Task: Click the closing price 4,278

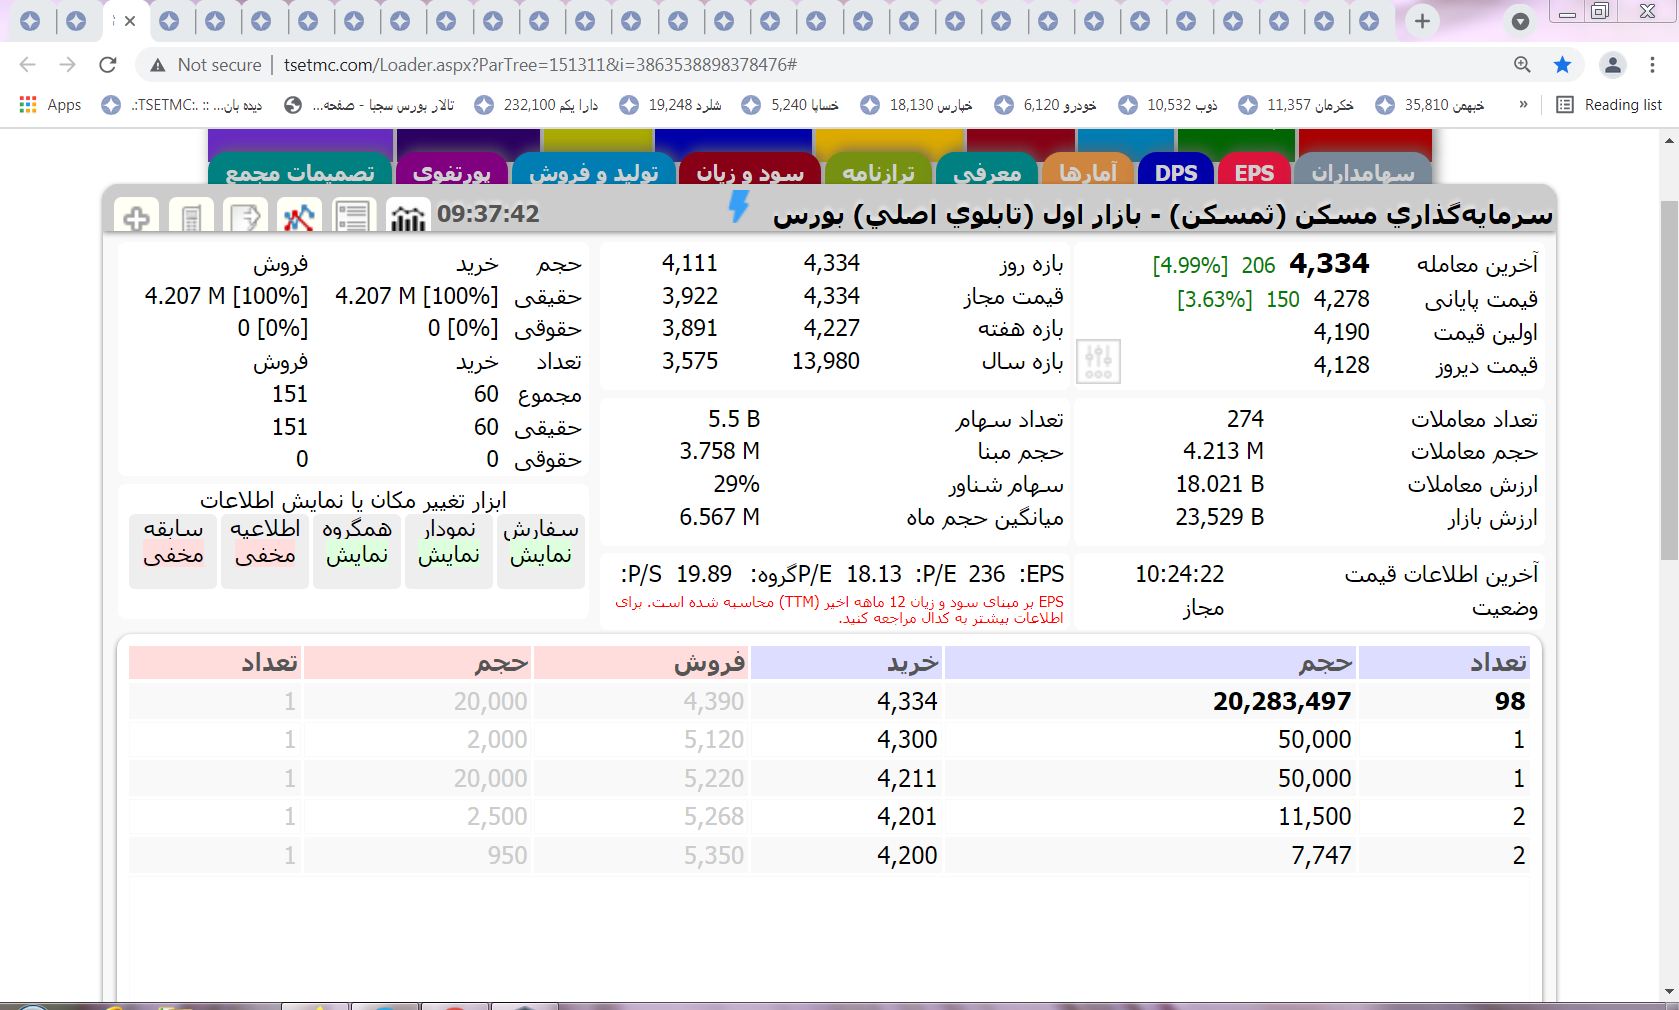Action: coord(1341,299)
